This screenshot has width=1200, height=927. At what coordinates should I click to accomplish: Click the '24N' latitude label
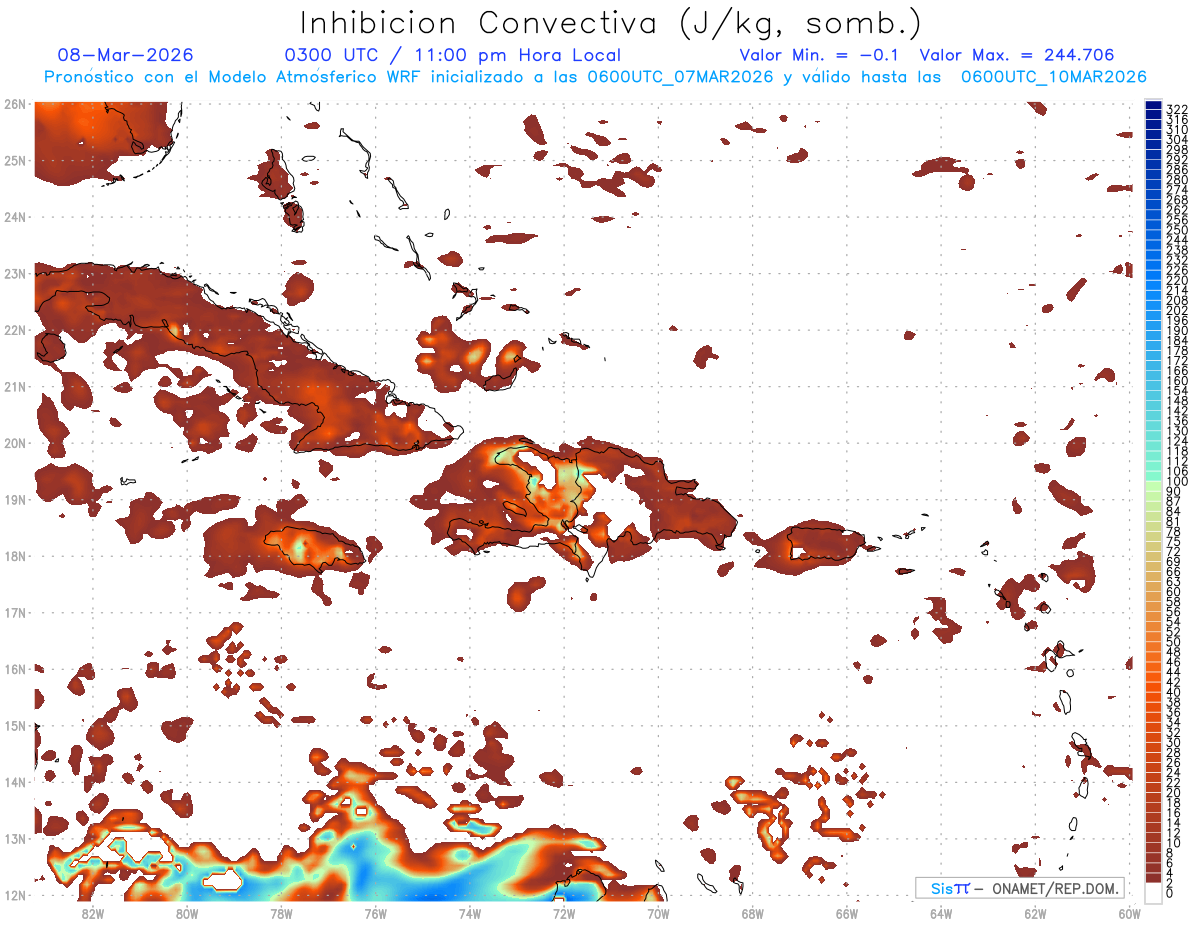pos(14,217)
